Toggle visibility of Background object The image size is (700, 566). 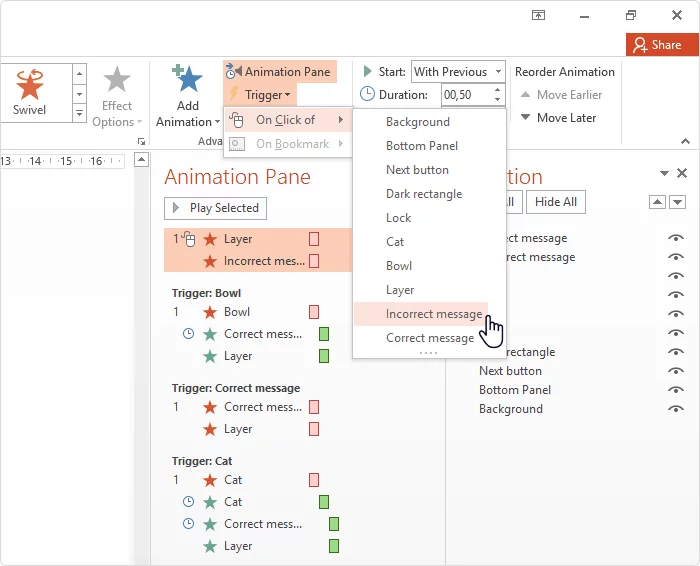(x=676, y=409)
